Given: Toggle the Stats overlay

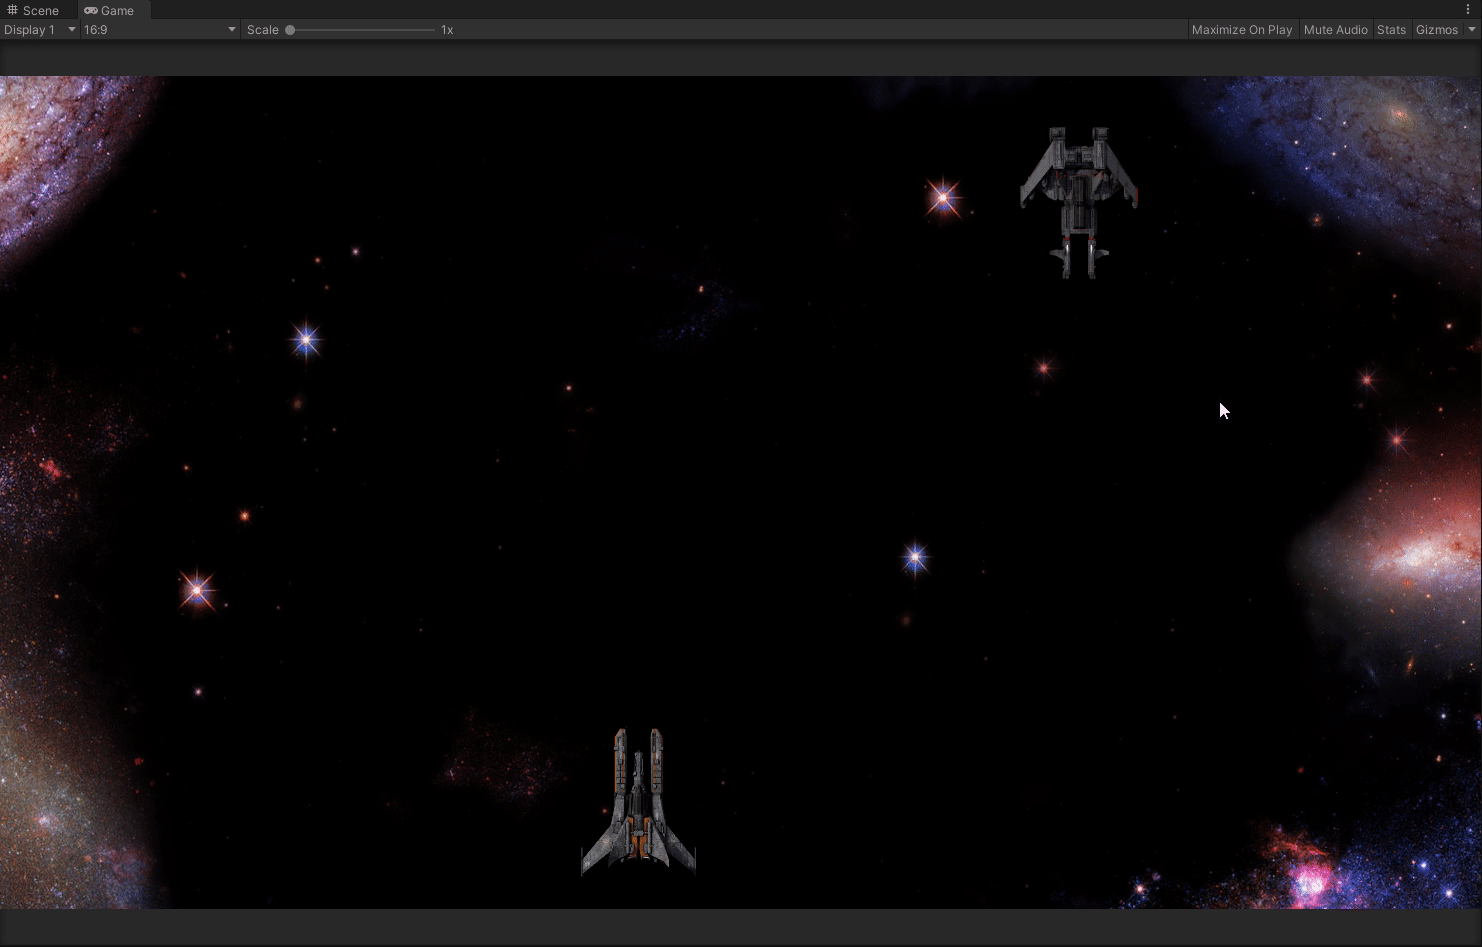Looking at the screenshot, I should pyautogui.click(x=1391, y=30).
